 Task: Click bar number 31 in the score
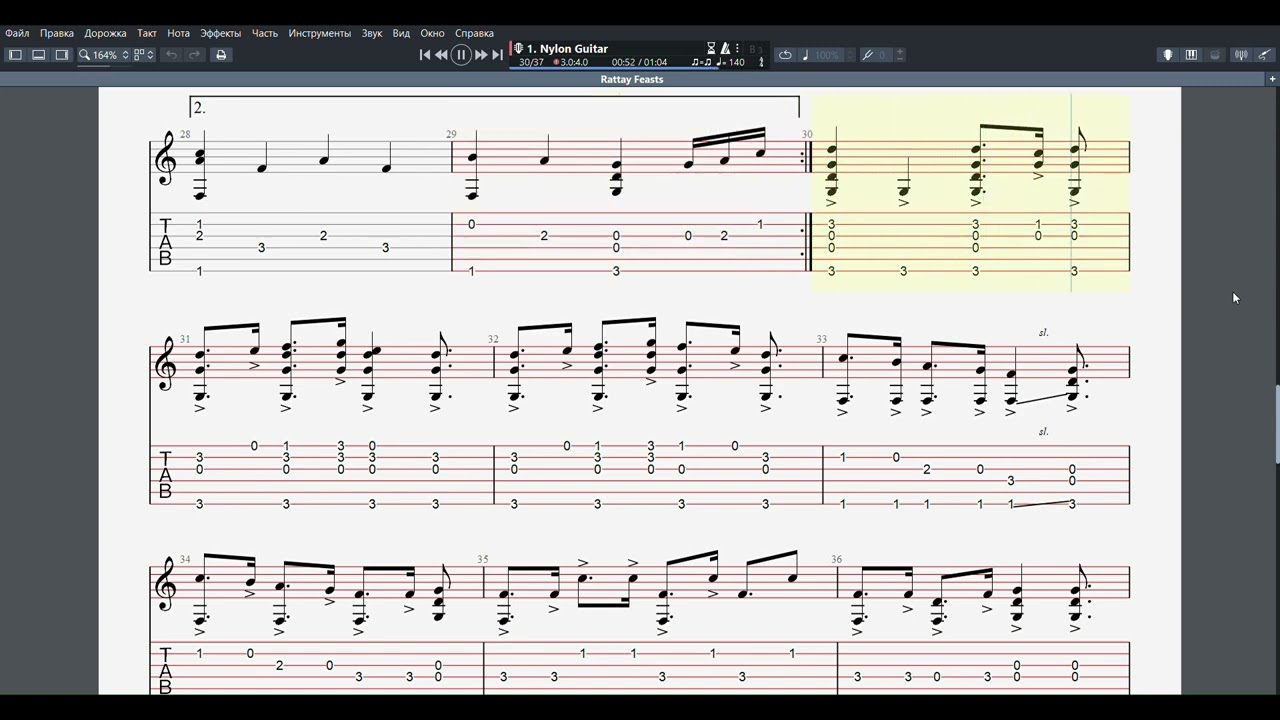click(x=185, y=340)
